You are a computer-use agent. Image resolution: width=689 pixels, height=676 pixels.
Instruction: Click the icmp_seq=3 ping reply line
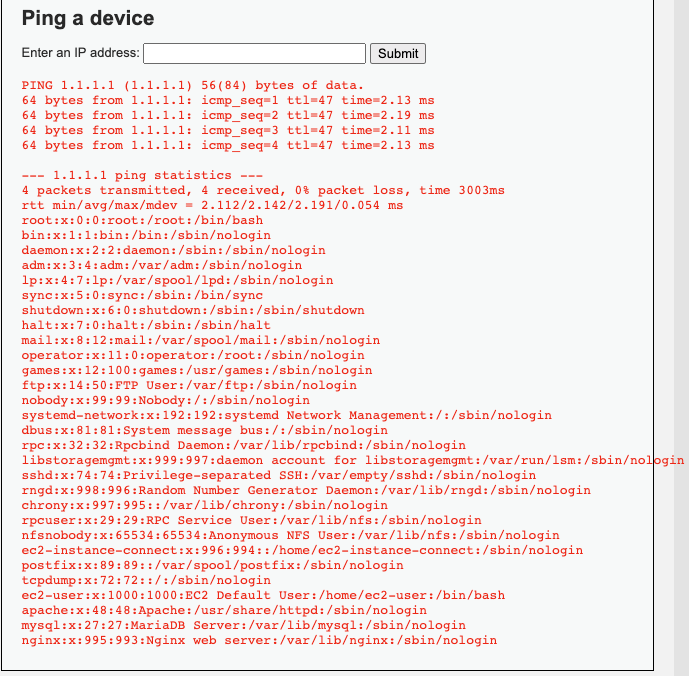click(x=228, y=130)
